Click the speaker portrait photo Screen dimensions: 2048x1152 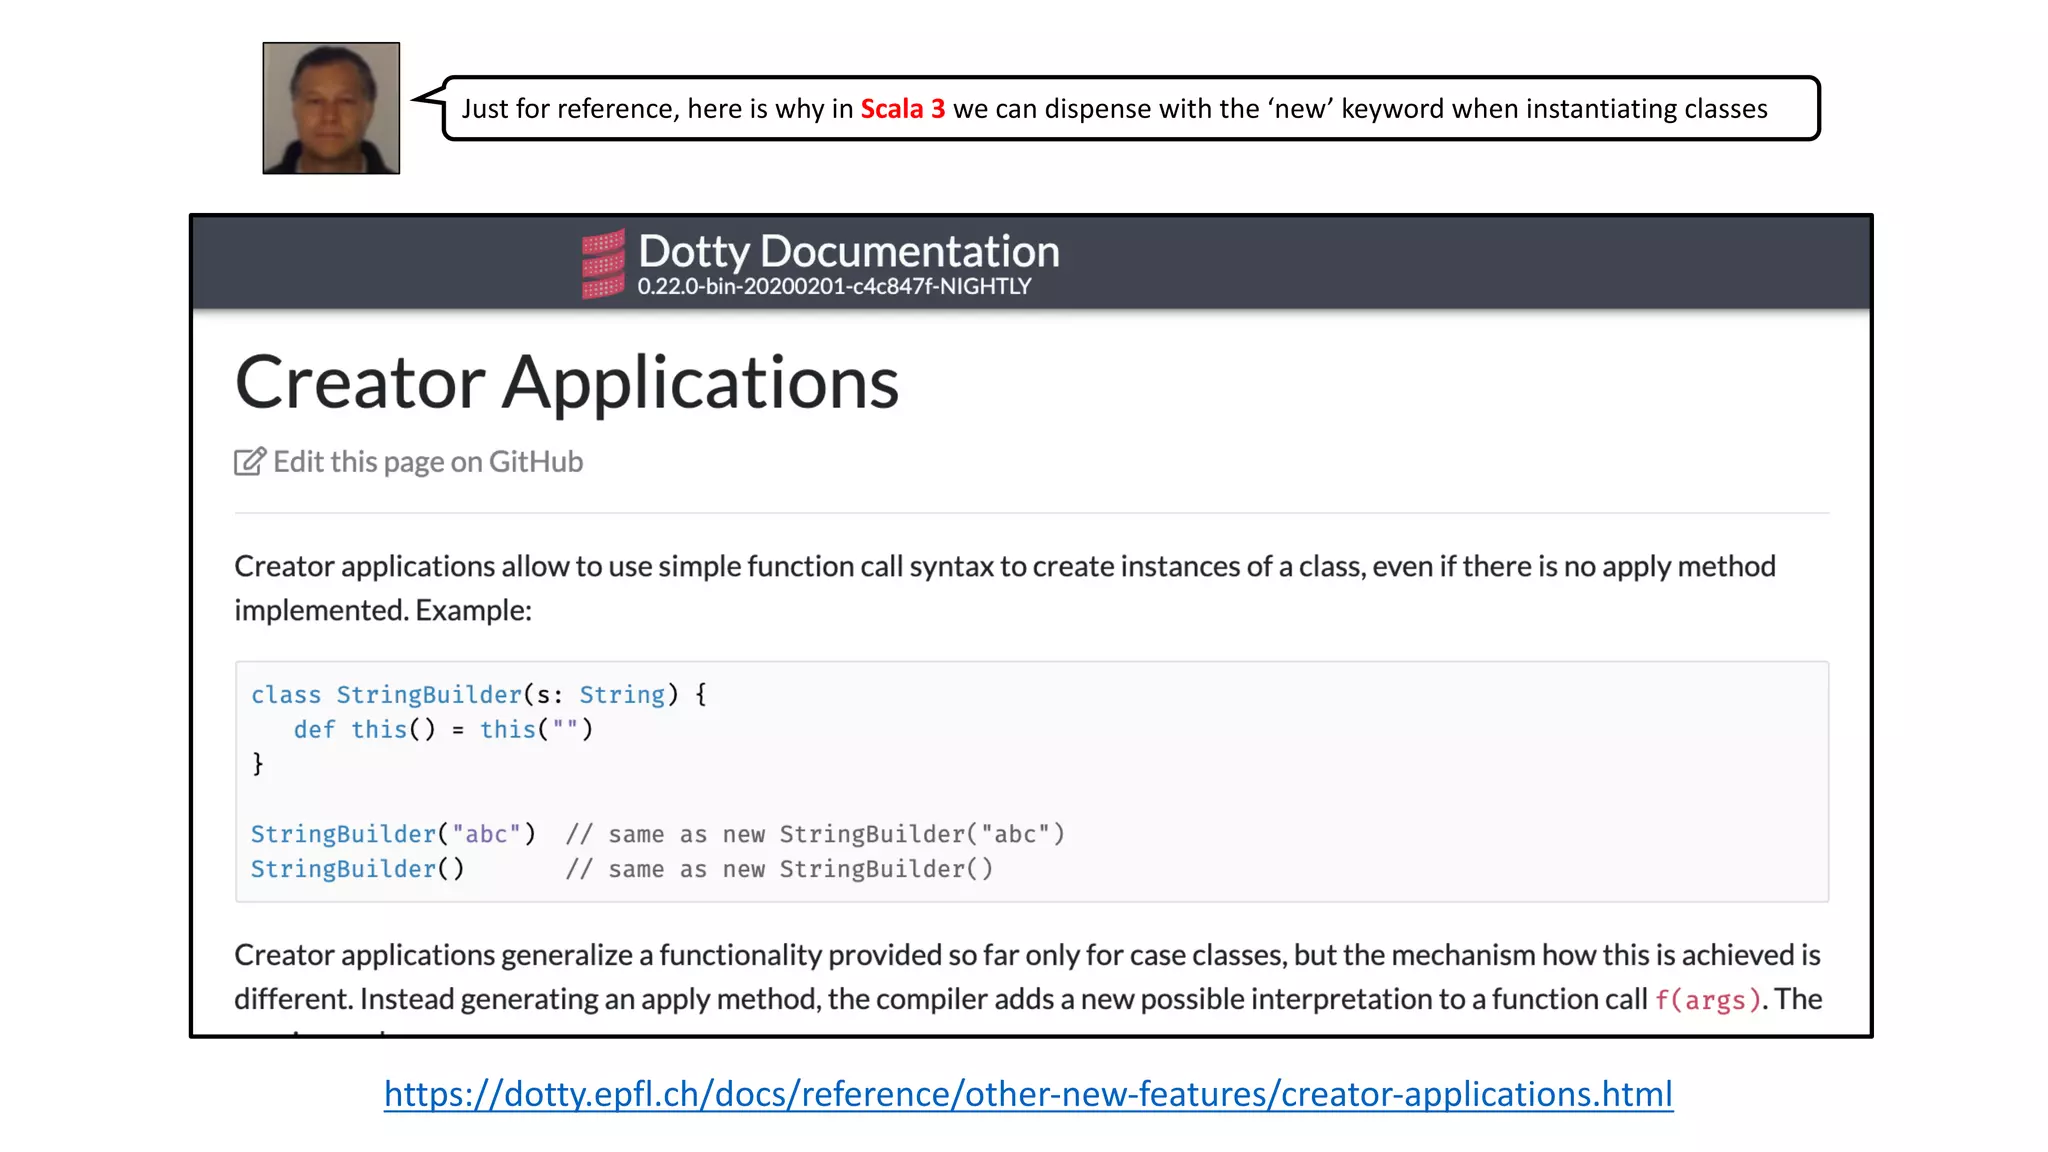click(331, 108)
